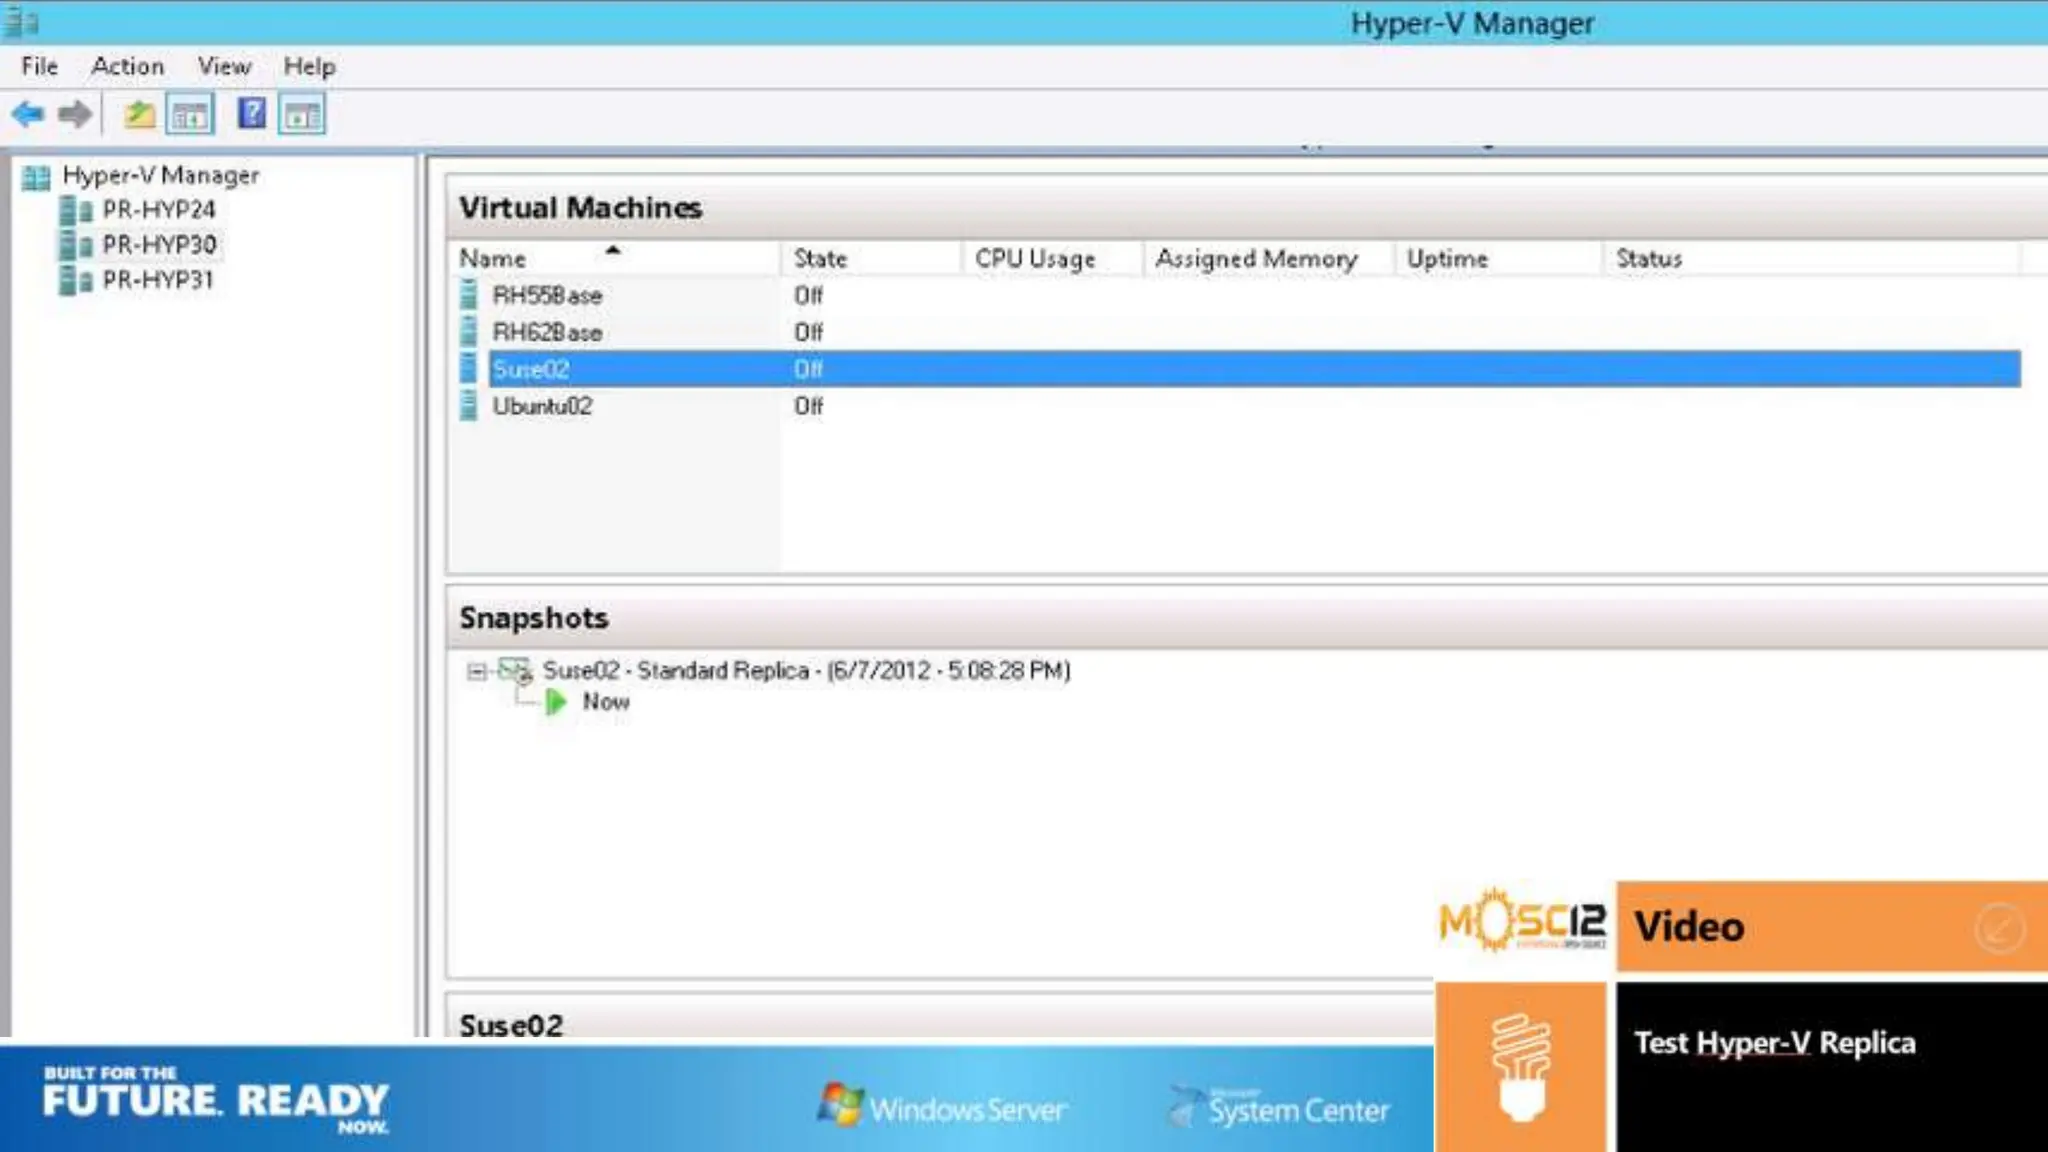Click the Suse02 Standard Replica snapshot icon

coord(516,670)
